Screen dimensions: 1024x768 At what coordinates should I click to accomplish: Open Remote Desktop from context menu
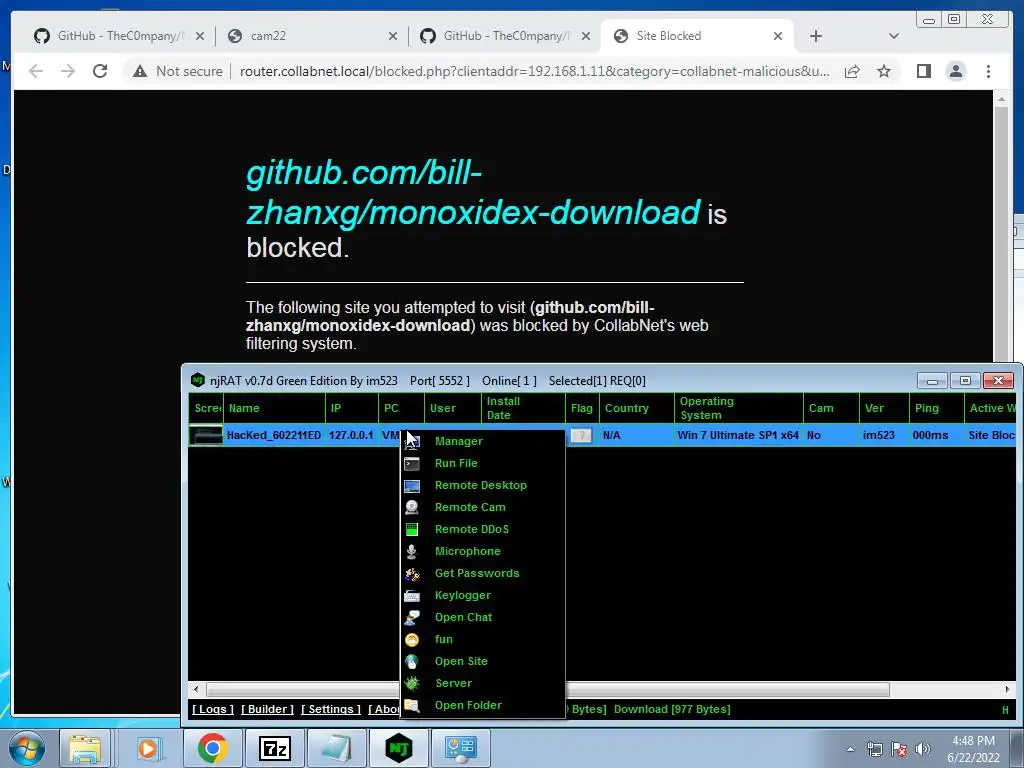click(483, 485)
